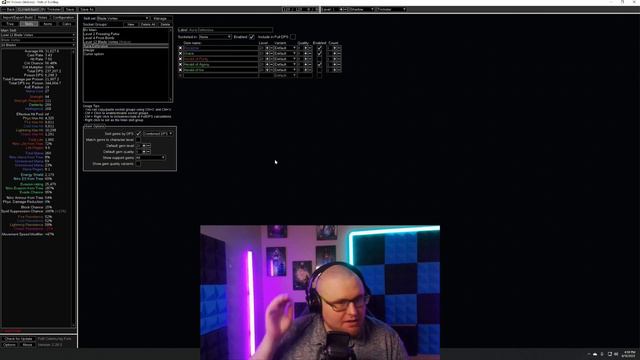Open the Options button at bottom left
This screenshot has width=640, height=360.
tap(9, 345)
